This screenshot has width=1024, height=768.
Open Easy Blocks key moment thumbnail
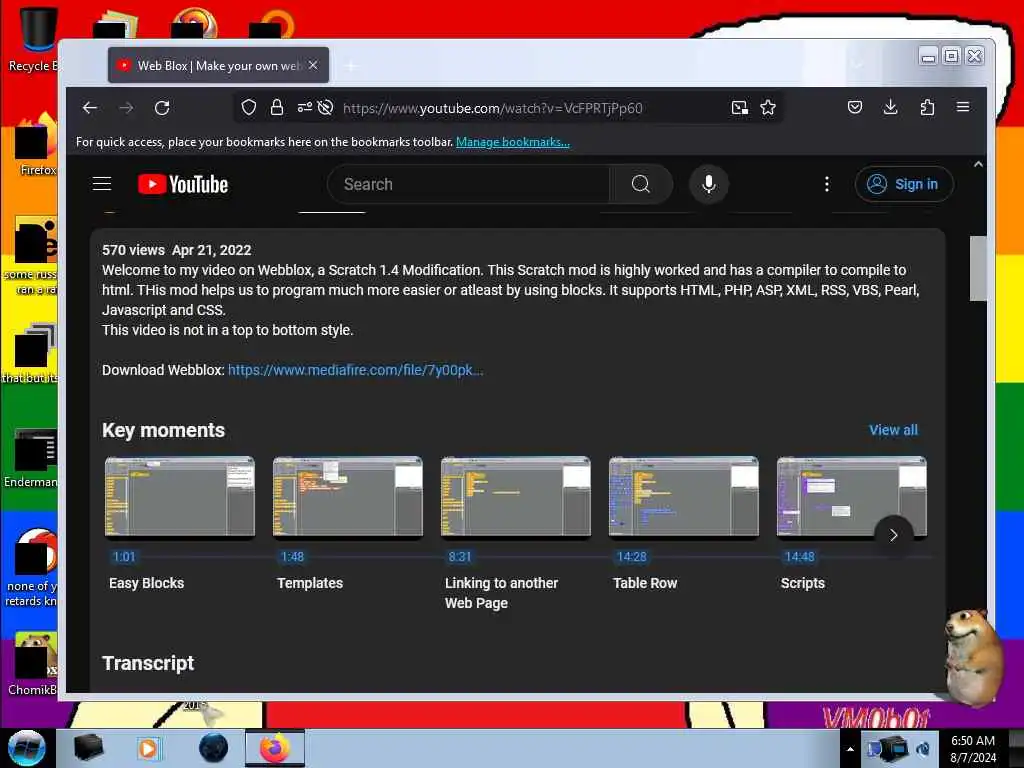pos(180,496)
